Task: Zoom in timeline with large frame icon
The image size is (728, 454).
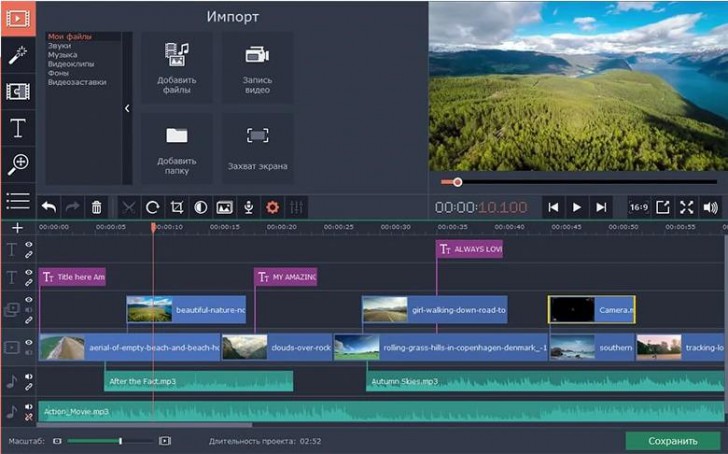Action: point(165,441)
